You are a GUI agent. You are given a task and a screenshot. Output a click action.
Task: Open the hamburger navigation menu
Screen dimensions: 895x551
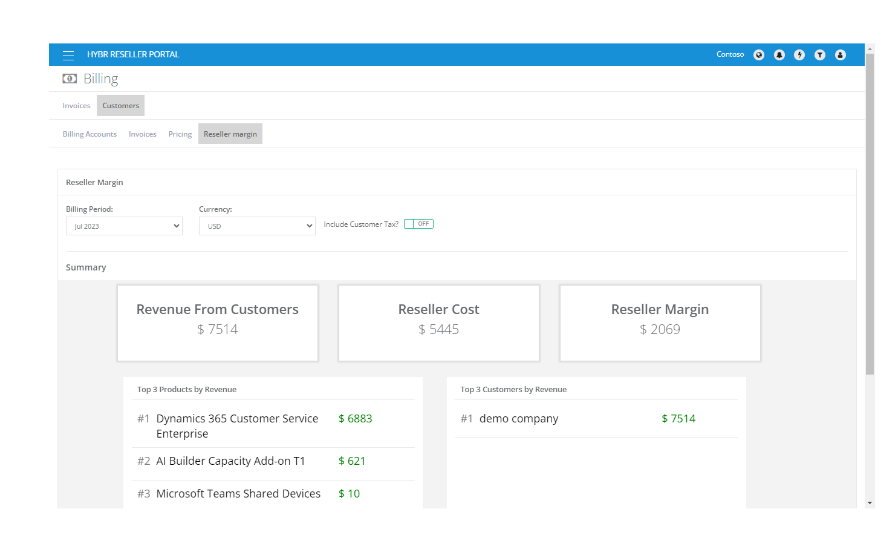pyautogui.click(x=68, y=55)
